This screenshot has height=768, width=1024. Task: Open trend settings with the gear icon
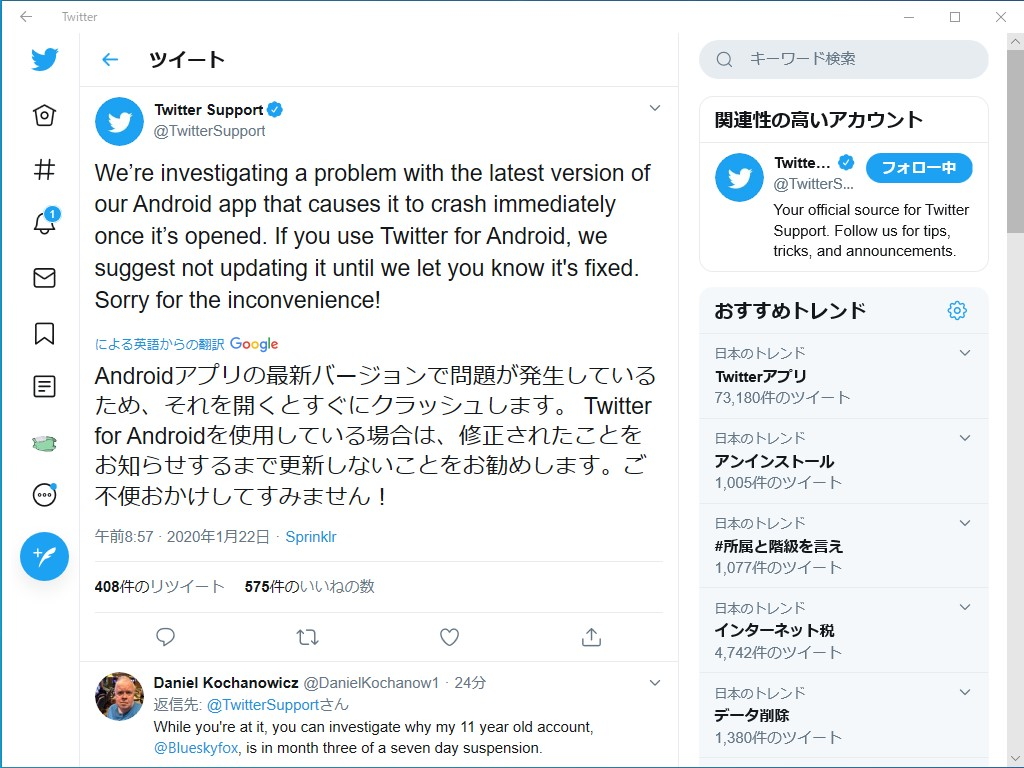pos(957,310)
